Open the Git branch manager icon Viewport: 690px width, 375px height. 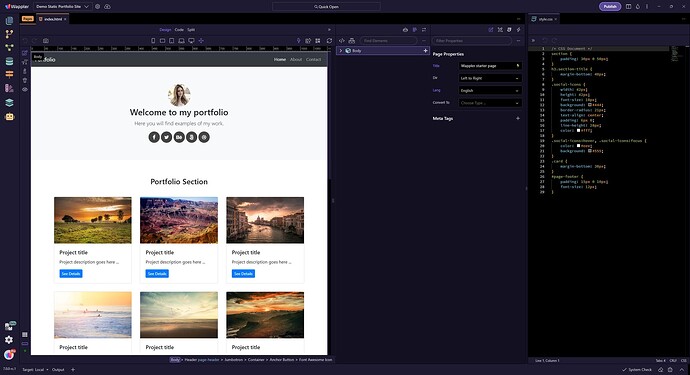tap(9, 34)
